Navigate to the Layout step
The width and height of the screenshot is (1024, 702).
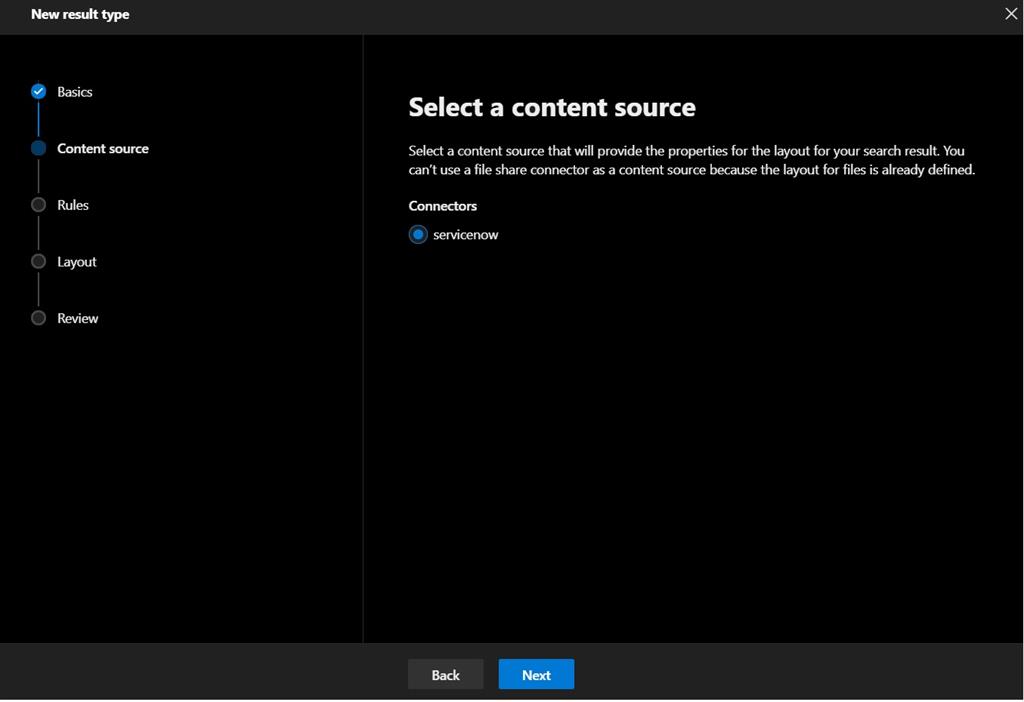click(76, 261)
